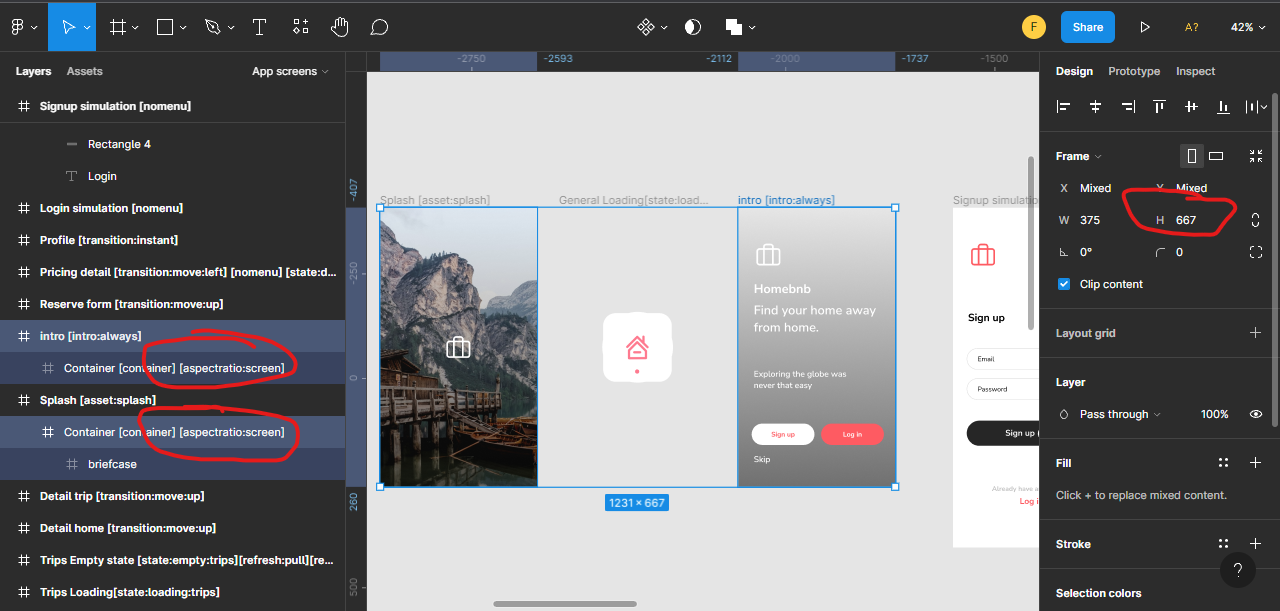Align selection to the right
Viewport: 1280px width, 611px height.
pyautogui.click(x=1128, y=106)
